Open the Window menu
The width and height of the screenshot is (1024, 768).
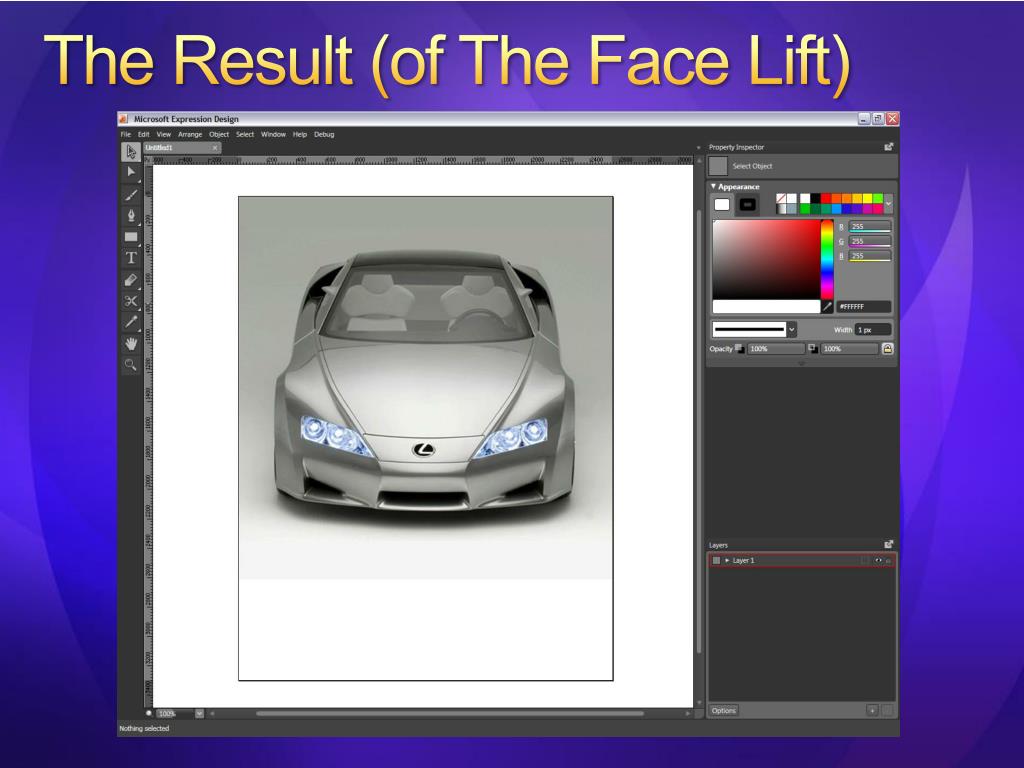[x=273, y=135]
